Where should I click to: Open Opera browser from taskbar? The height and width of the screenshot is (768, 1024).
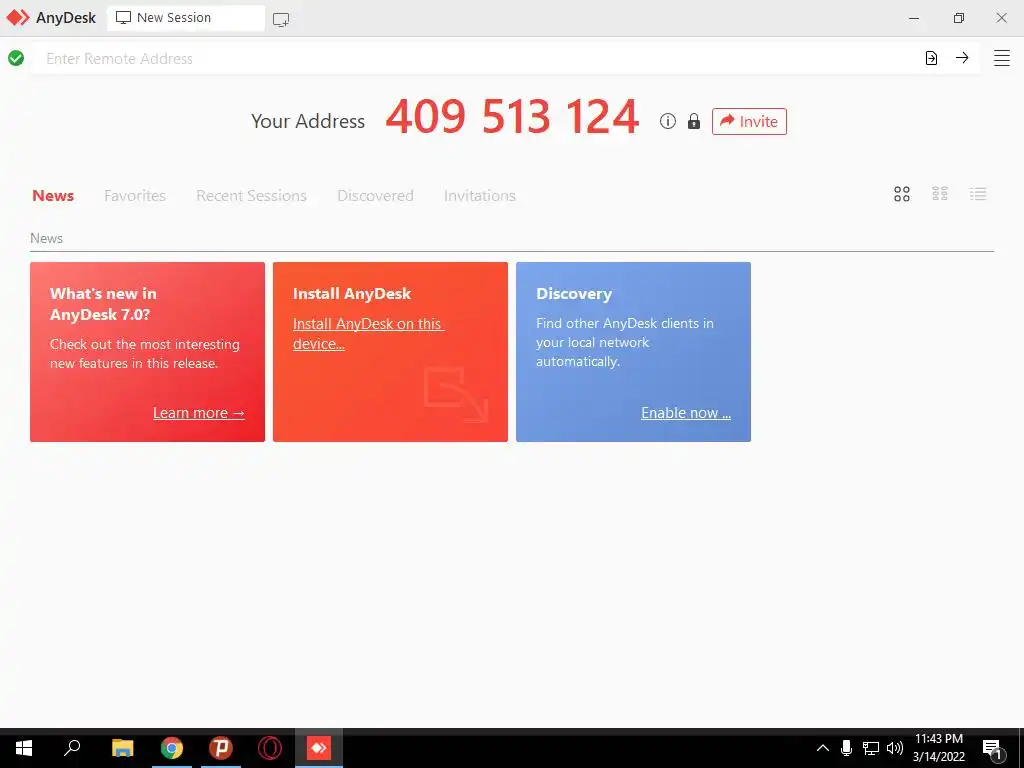[270, 748]
